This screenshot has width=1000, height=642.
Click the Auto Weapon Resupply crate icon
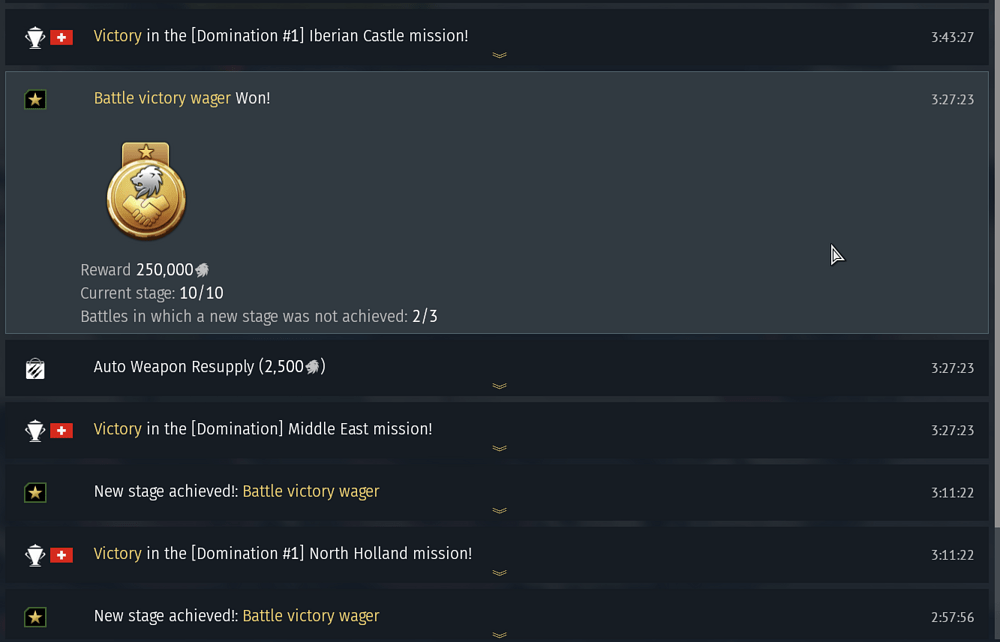pyautogui.click(x=35, y=367)
